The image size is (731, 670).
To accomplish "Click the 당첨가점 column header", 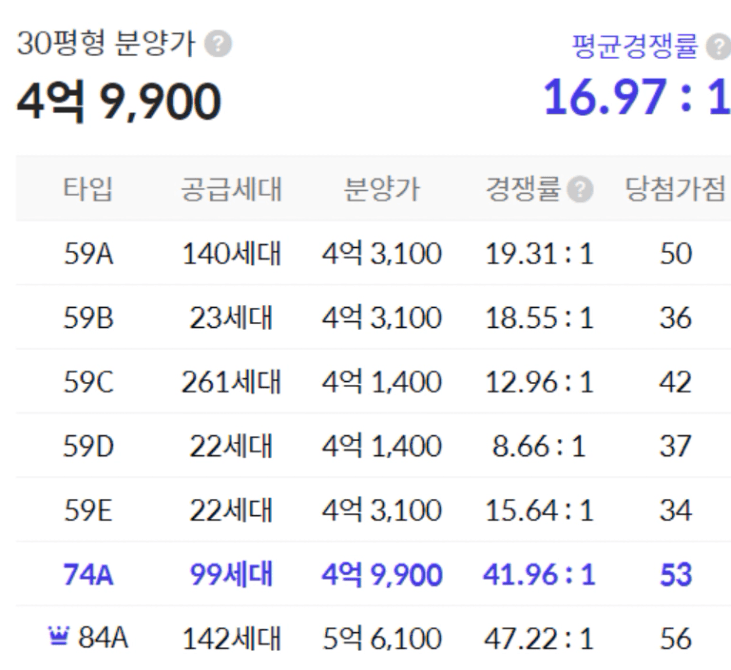I will tap(675, 189).
